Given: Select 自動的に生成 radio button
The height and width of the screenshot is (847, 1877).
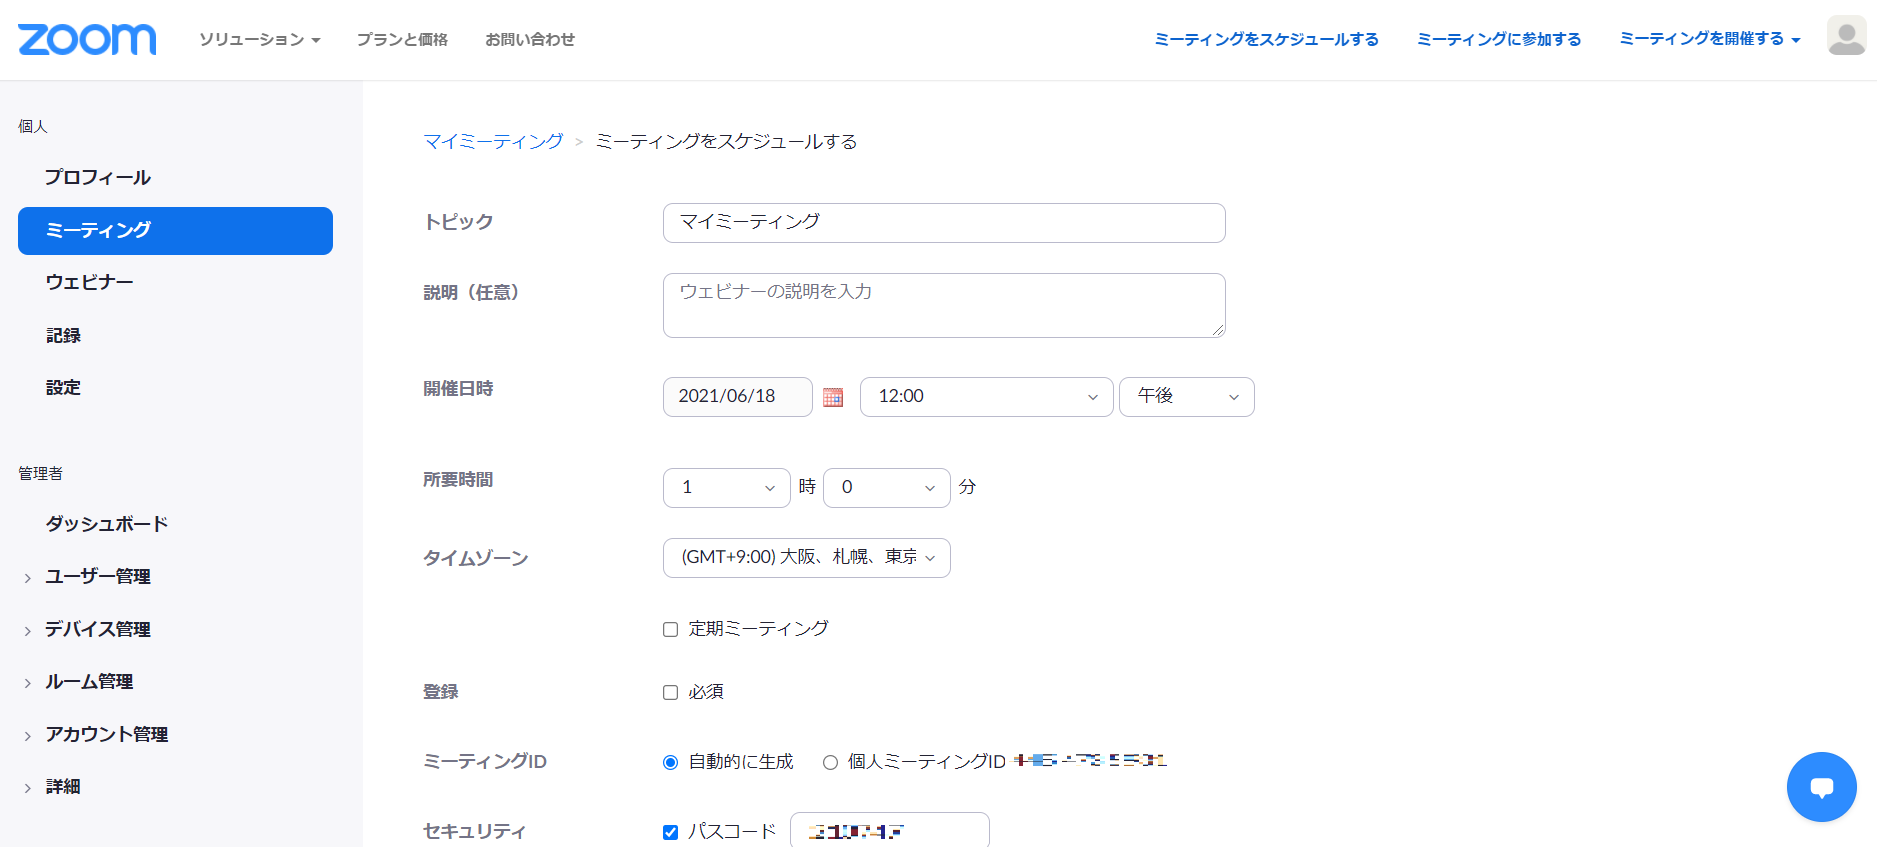Looking at the screenshot, I should (x=670, y=762).
